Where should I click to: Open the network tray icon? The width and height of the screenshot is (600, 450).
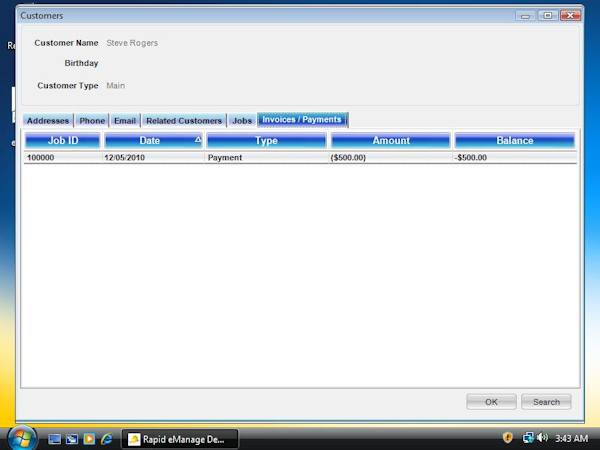click(527, 438)
